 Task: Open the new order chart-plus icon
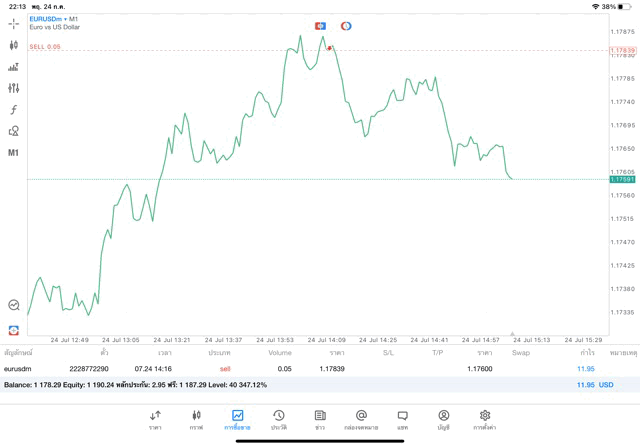coord(13,66)
